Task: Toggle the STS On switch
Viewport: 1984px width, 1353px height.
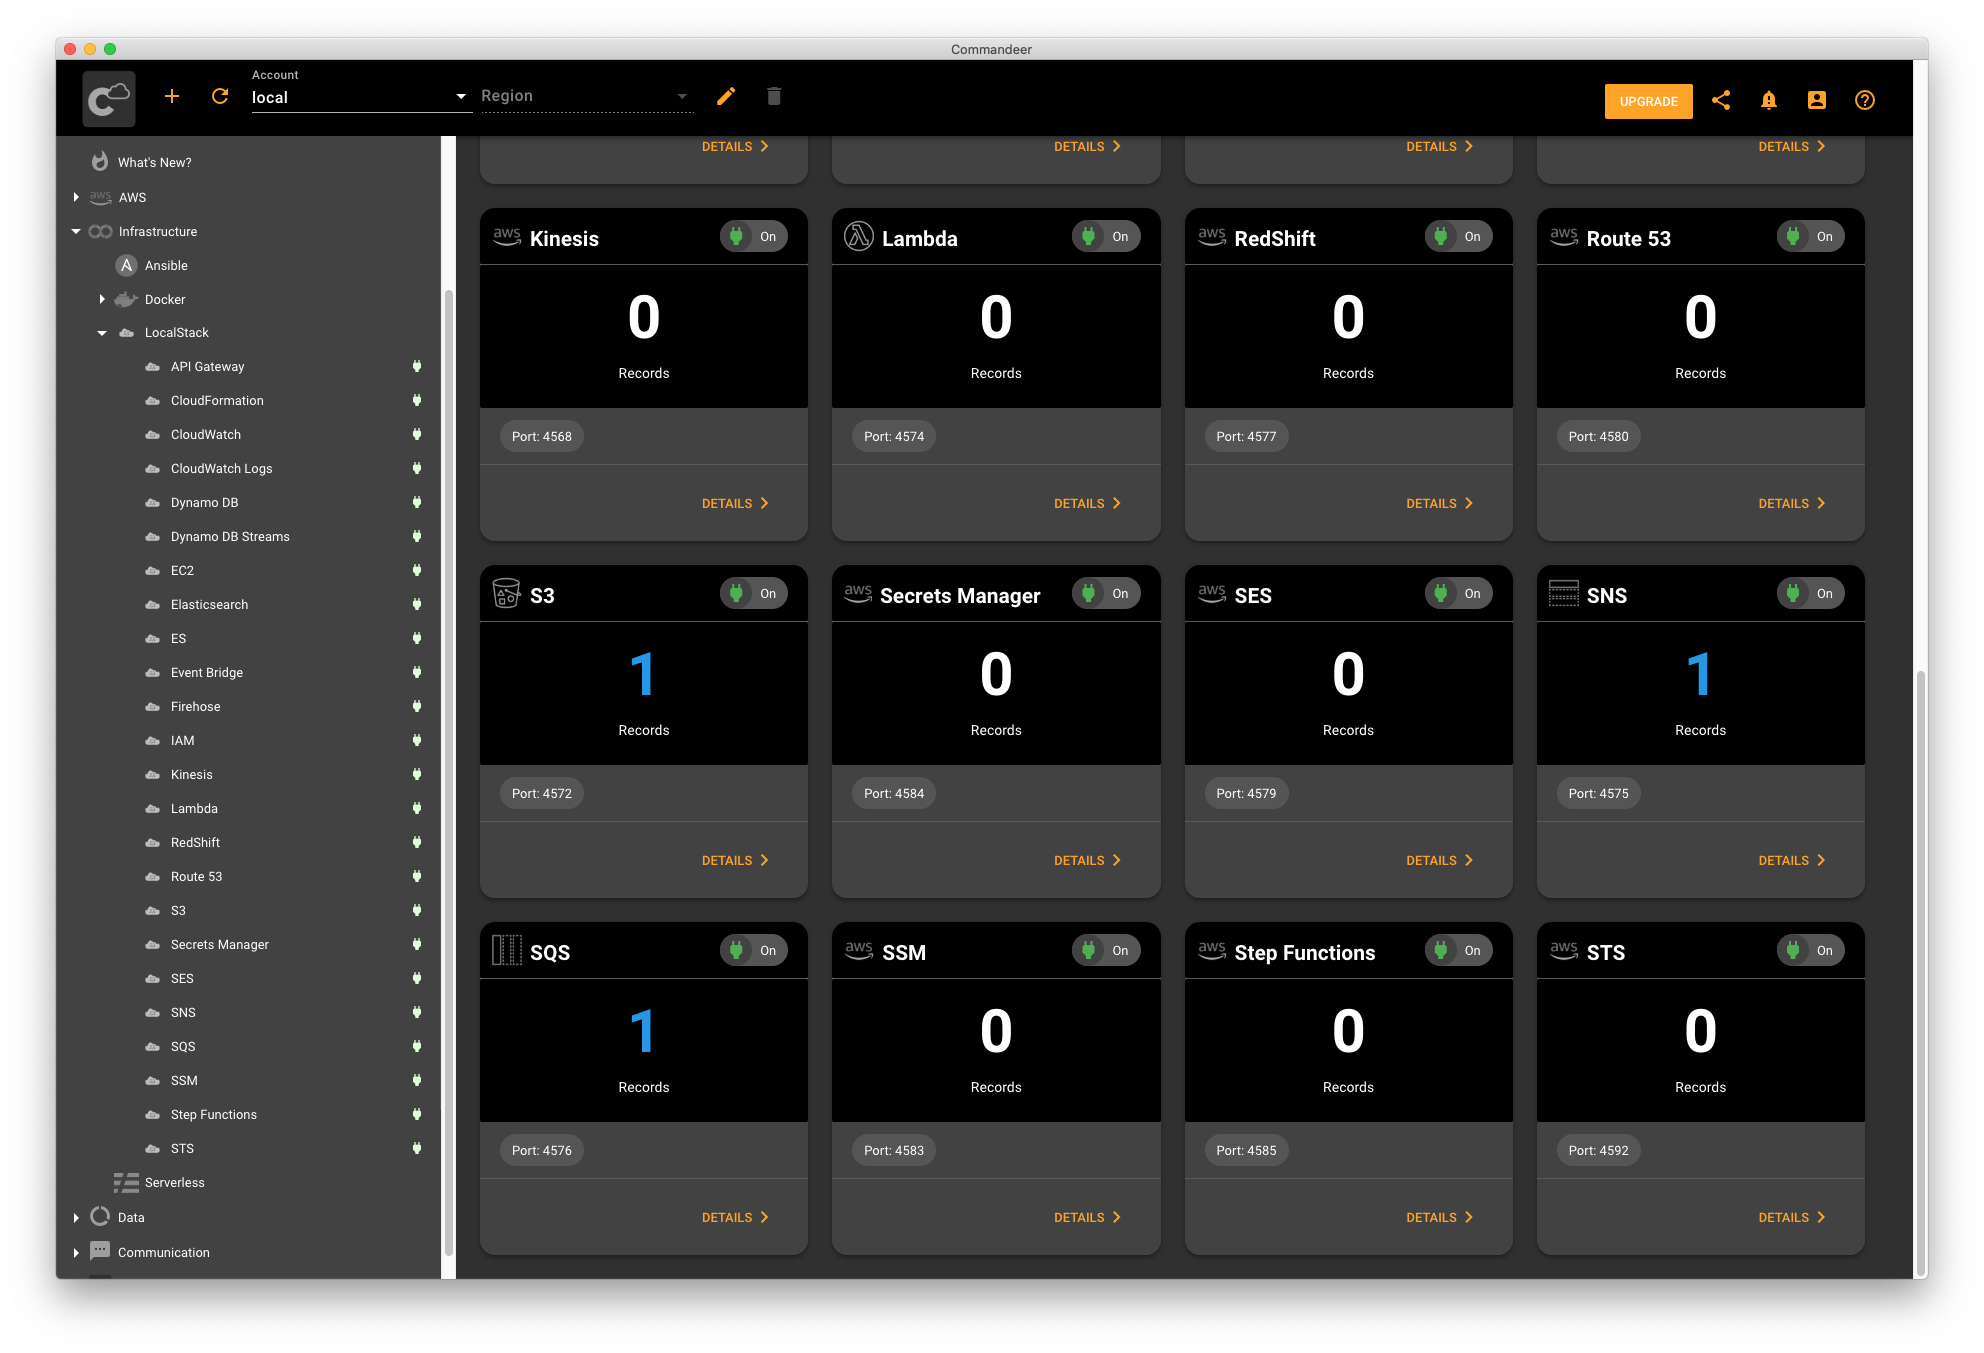Action: [x=1811, y=951]
